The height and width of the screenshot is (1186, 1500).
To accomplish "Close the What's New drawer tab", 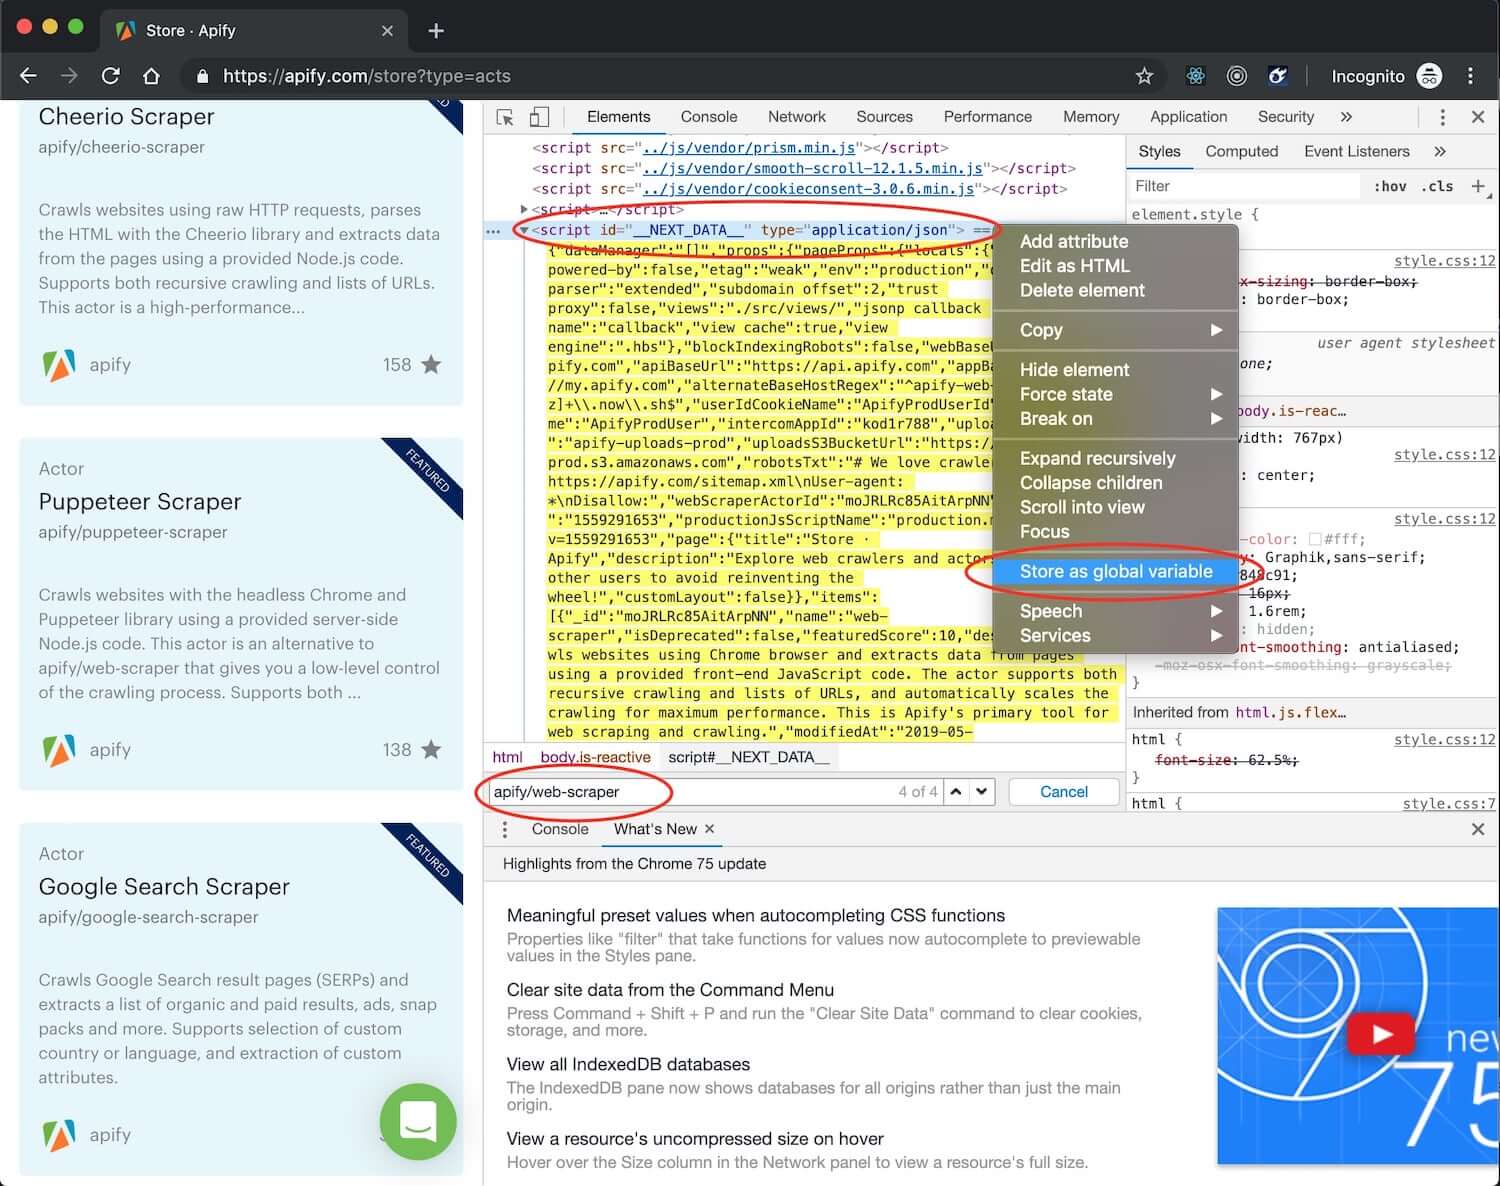I will (x=709, y=829).
